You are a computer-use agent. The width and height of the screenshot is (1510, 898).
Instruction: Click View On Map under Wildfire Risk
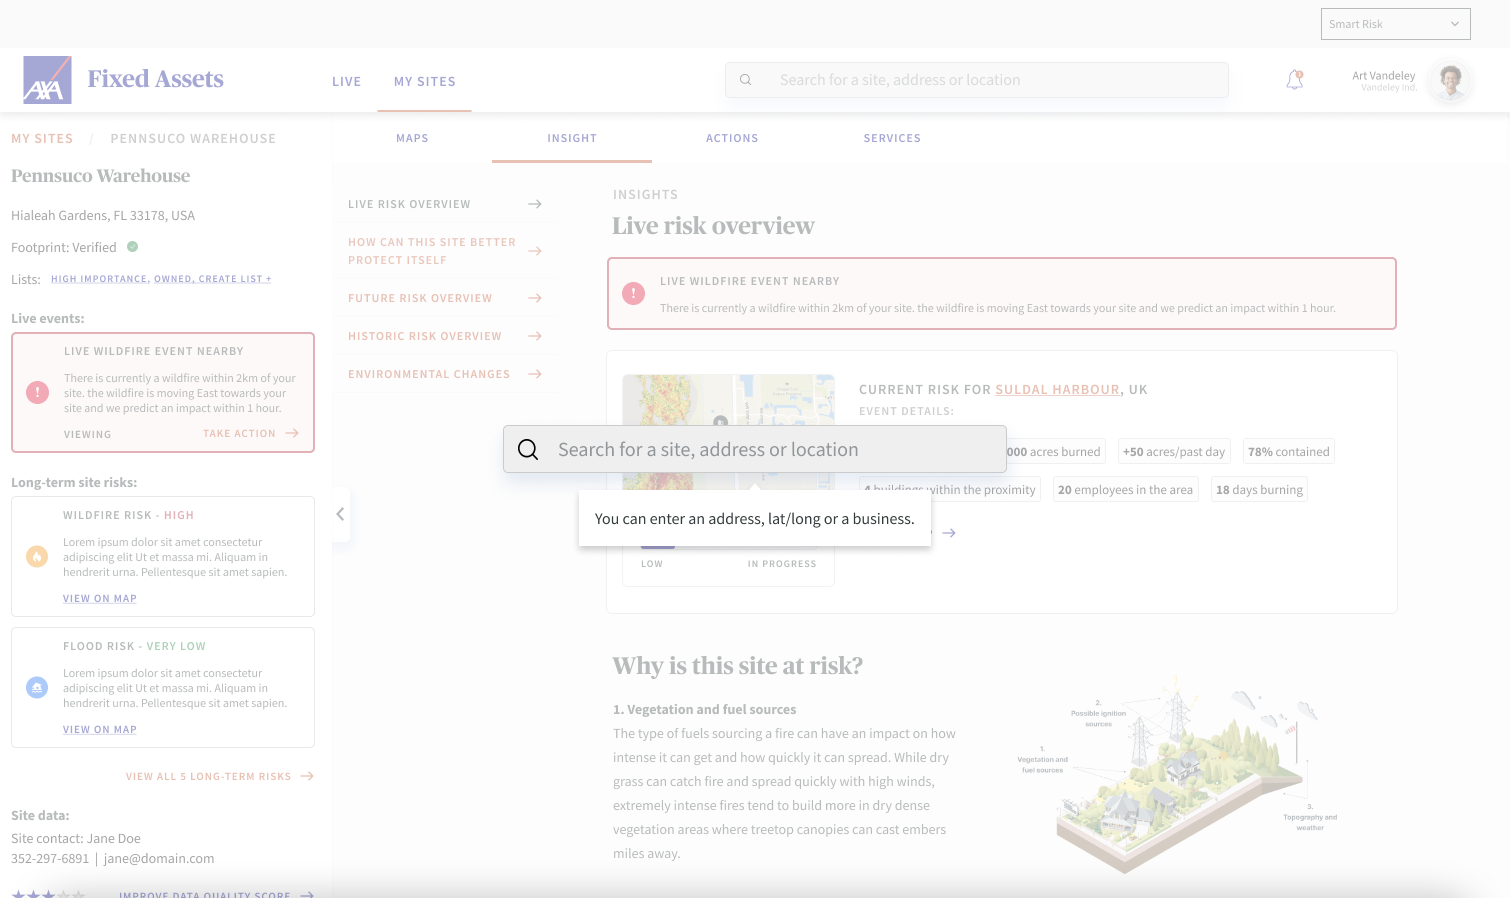click(x=100, y=598)
